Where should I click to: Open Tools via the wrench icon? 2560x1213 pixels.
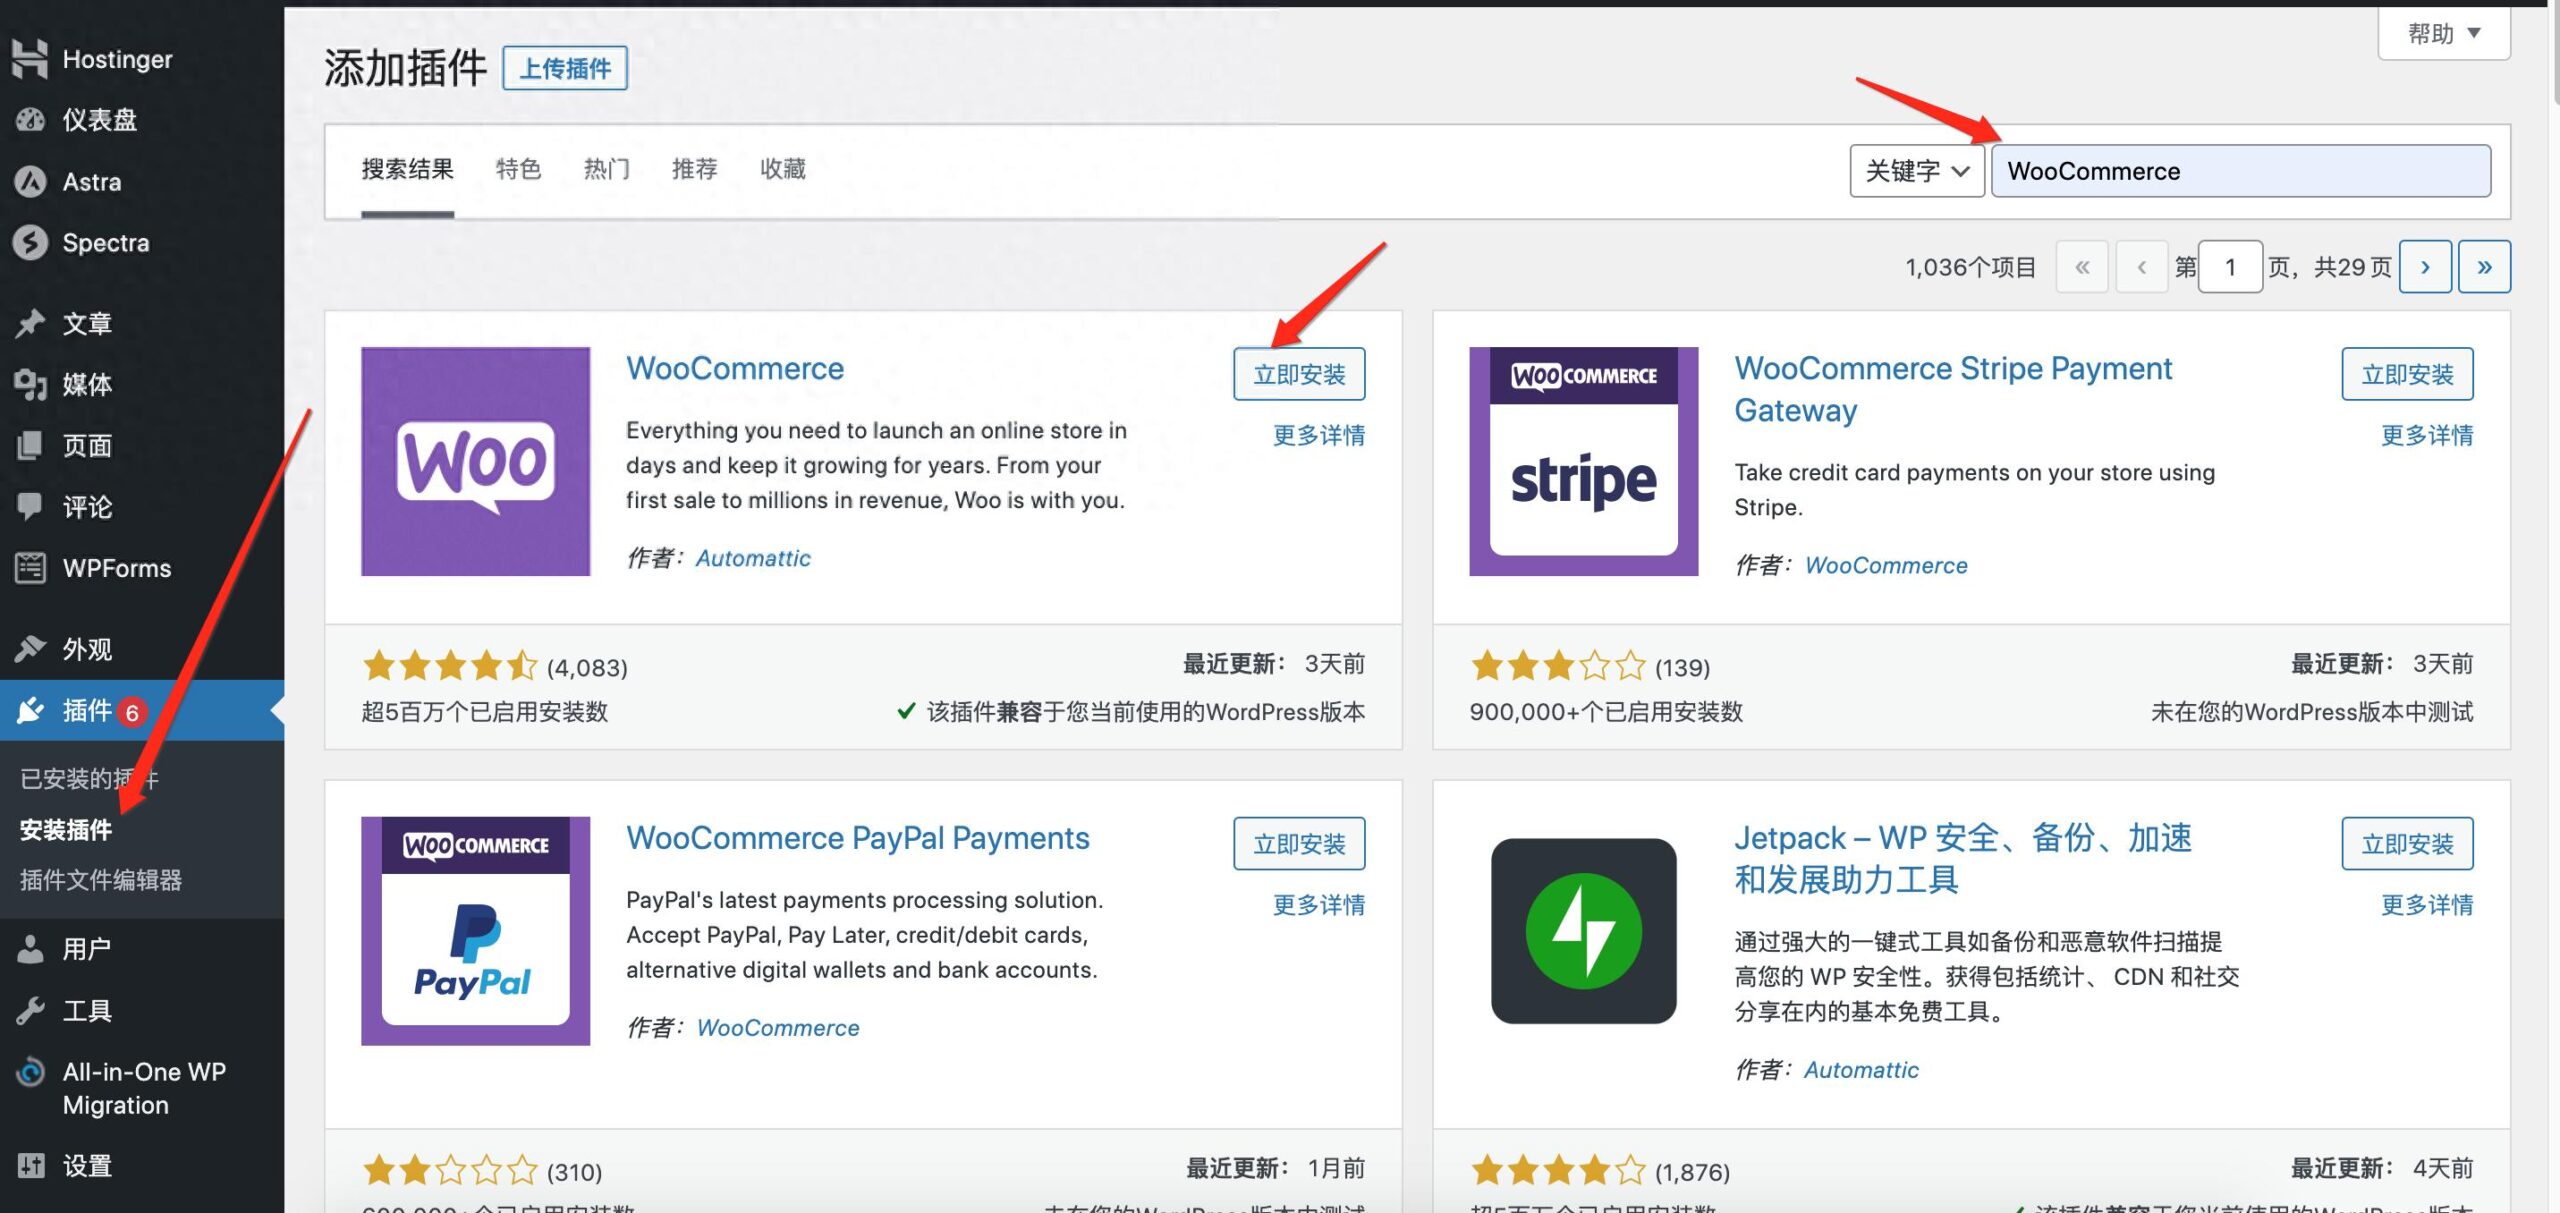tap(30, 1011)
